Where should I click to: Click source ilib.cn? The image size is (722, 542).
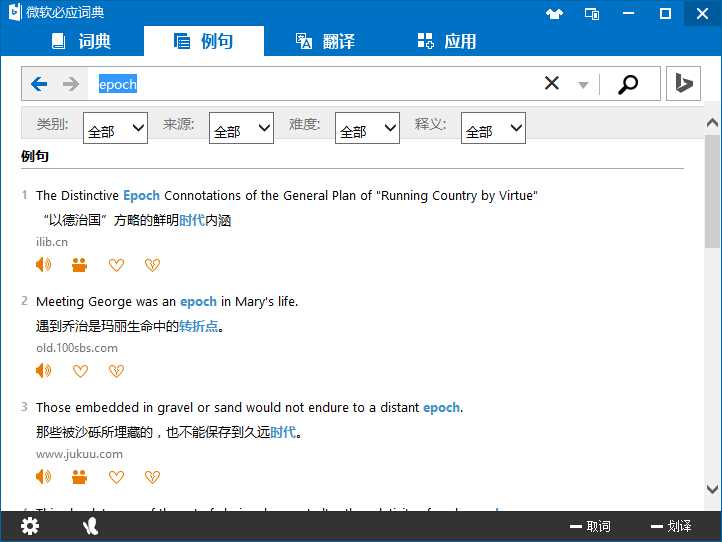point(52,242)
